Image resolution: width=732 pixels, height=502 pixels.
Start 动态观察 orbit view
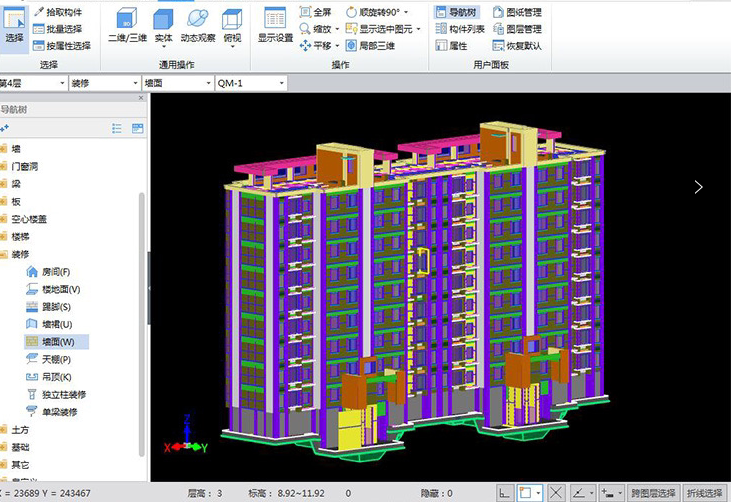pyautogui.click(x=198, y=26)
